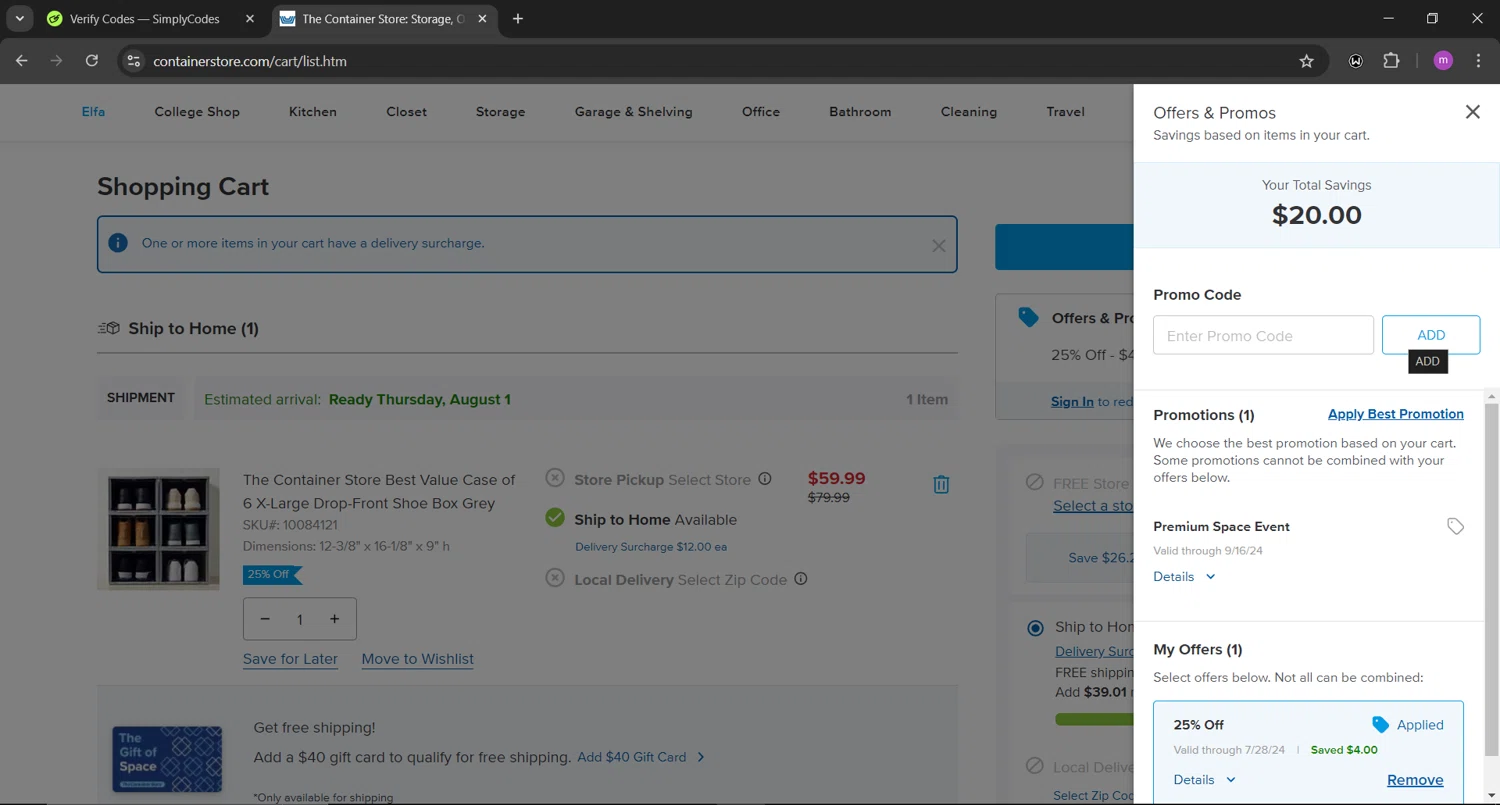The width and height of the screenshot is (1500, 805).
Task: Reload the current page
Action: tap(92, 61)
